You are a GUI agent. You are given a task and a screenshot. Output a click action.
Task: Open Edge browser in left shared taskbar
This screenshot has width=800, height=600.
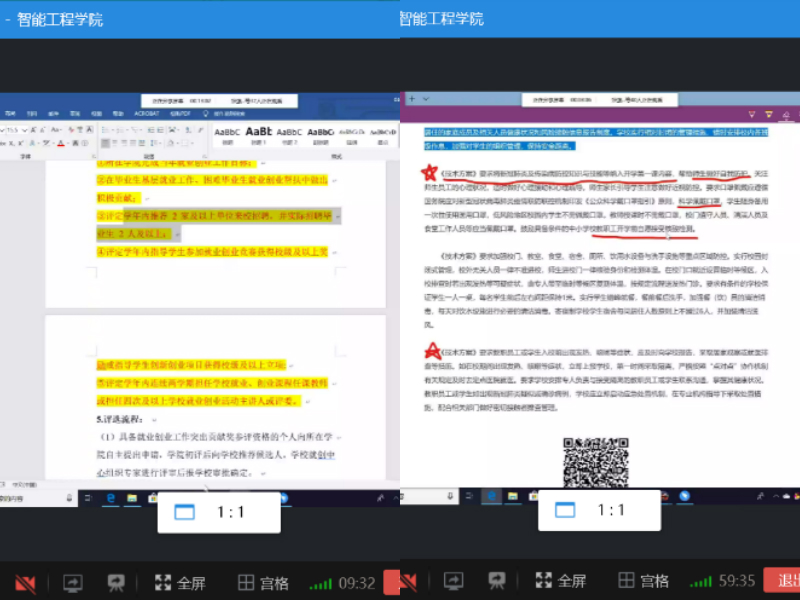pos(110,497)
